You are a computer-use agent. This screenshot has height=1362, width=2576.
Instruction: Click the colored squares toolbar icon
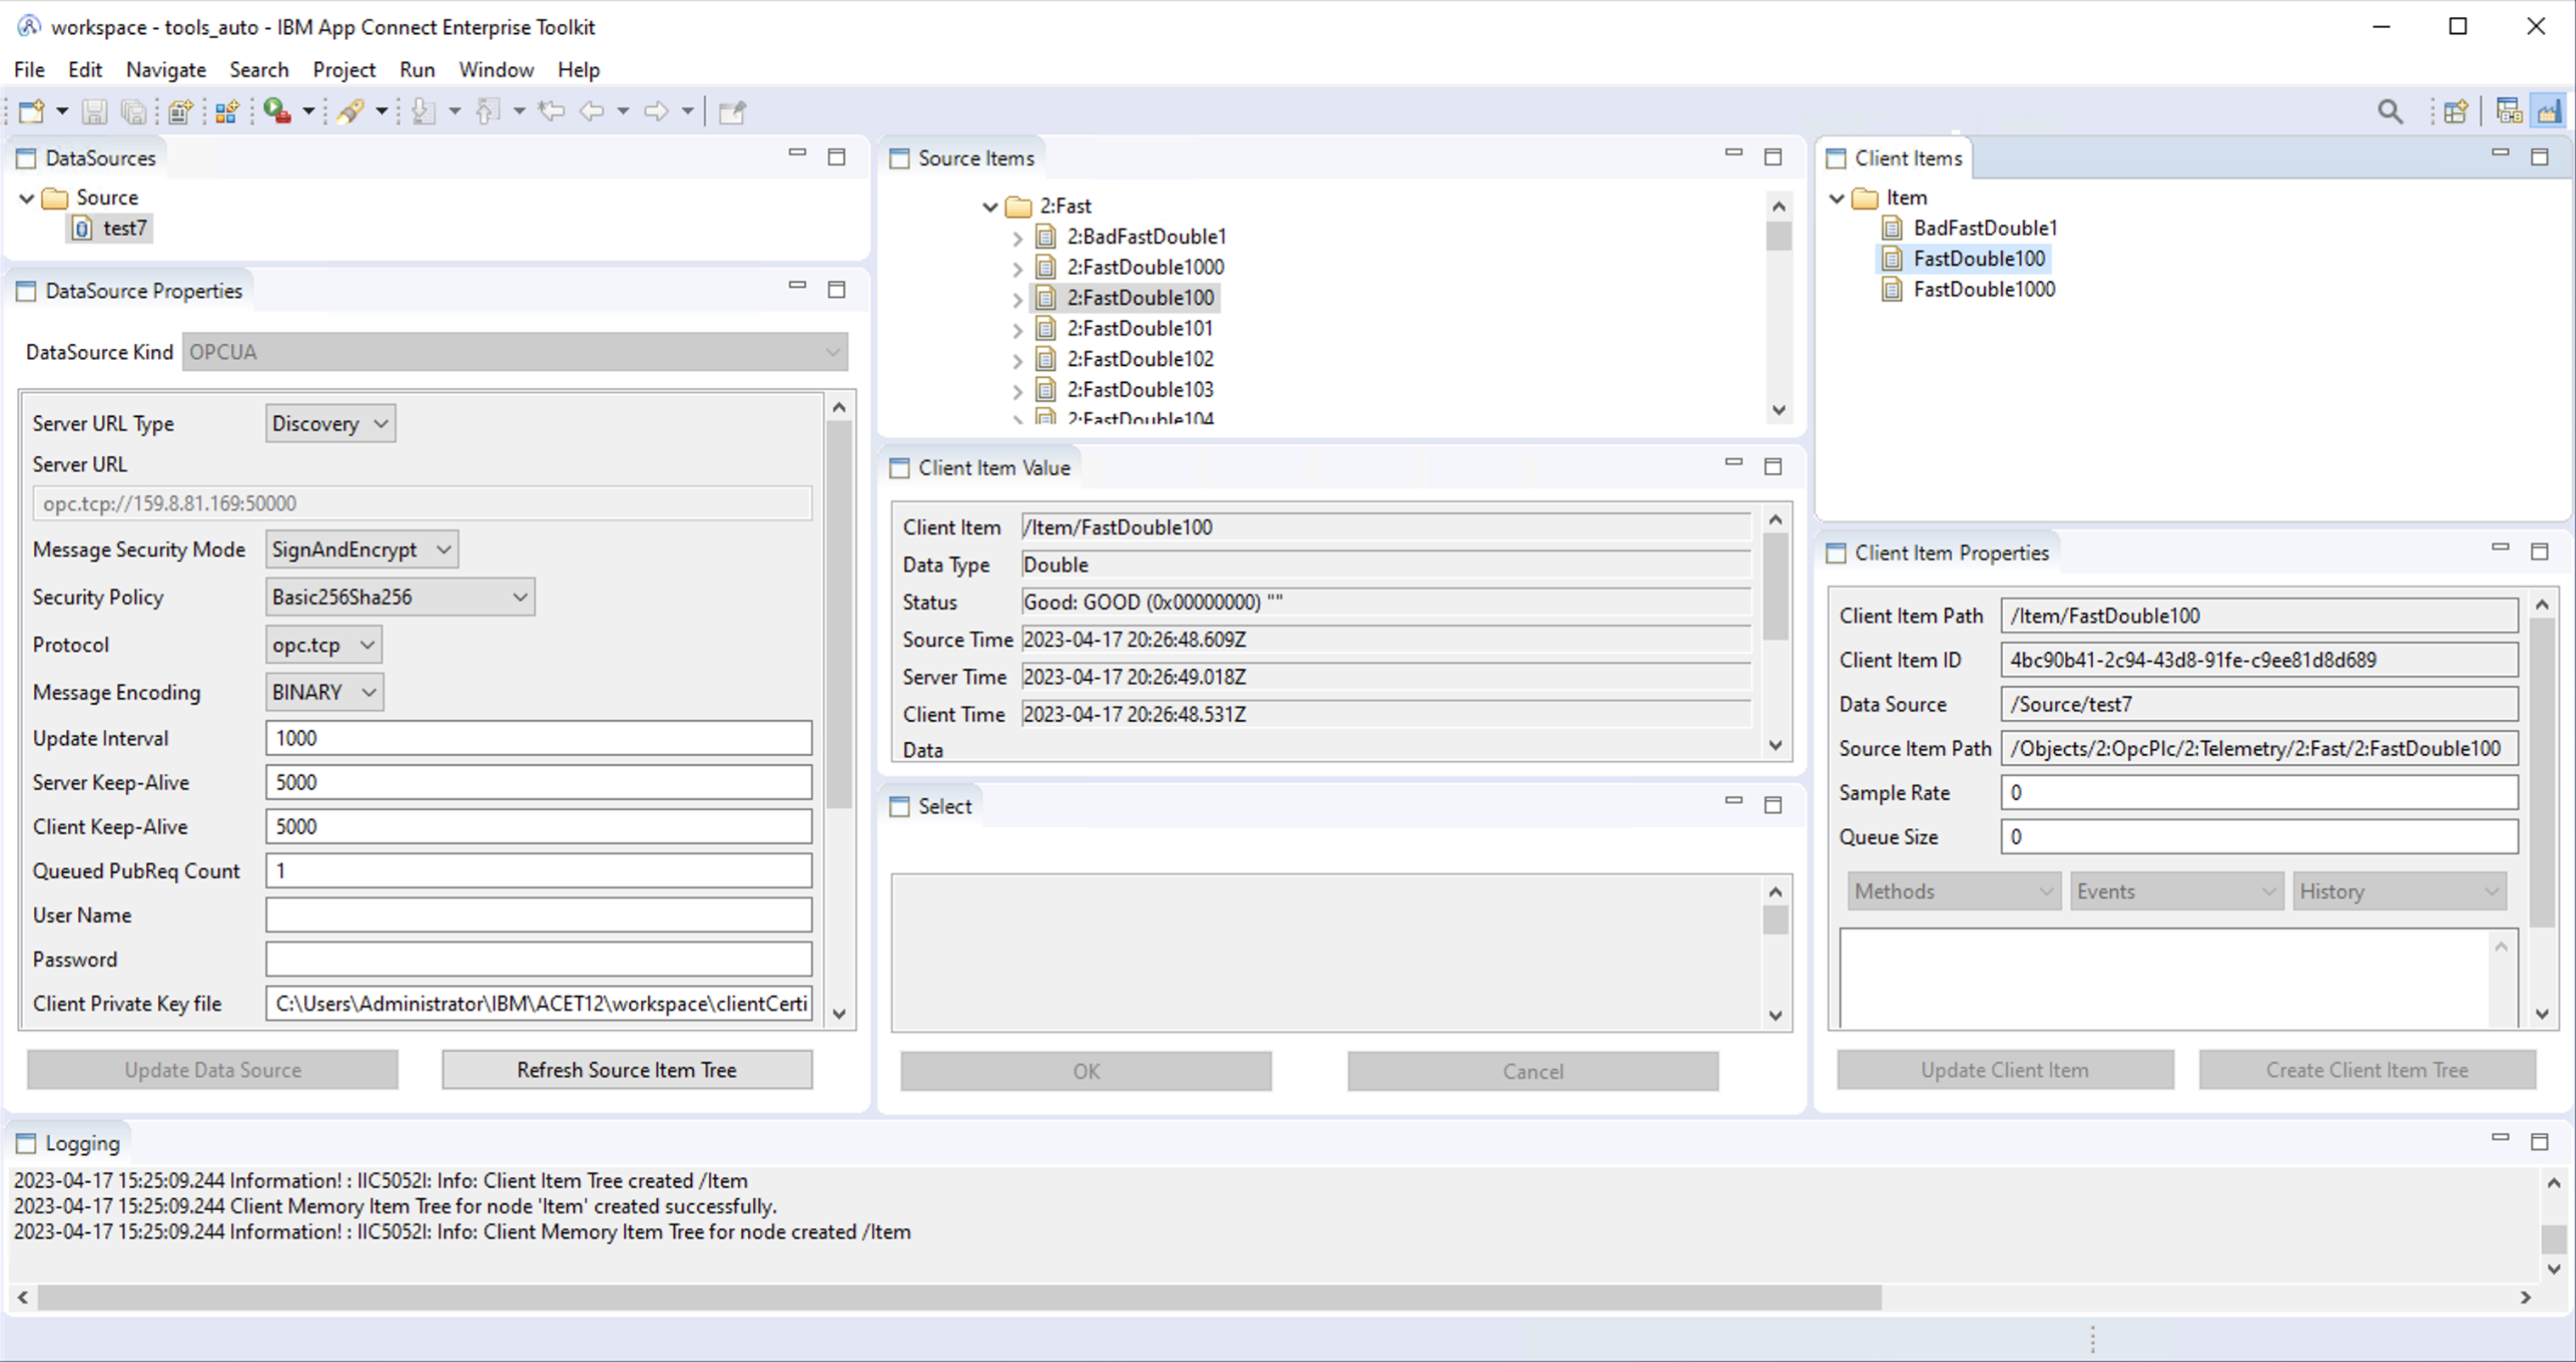click(226, 111)
